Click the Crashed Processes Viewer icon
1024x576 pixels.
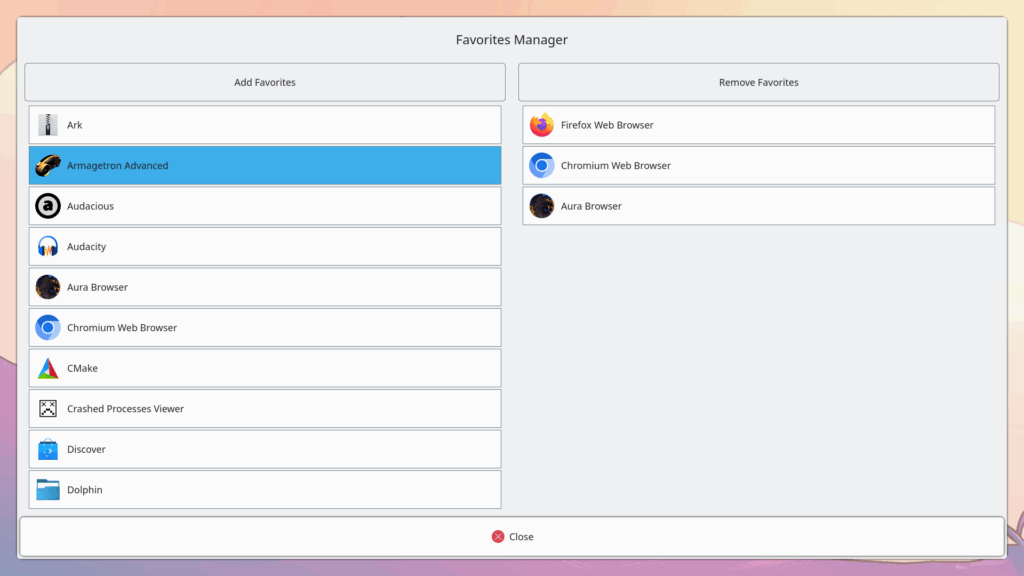[48, 408]
